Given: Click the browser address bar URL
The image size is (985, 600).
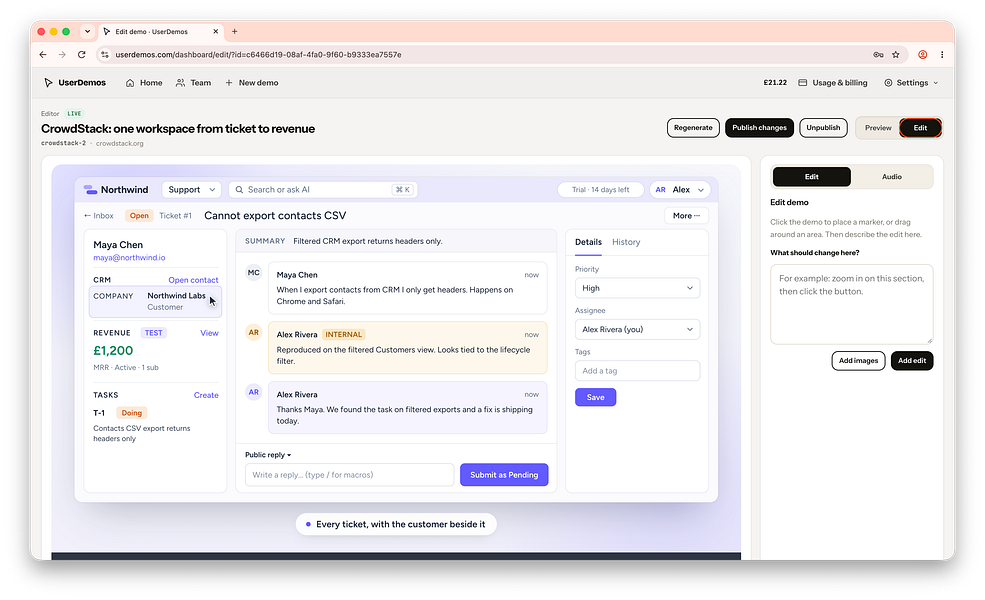Looking at the screenshot, I should coord(258,55).
